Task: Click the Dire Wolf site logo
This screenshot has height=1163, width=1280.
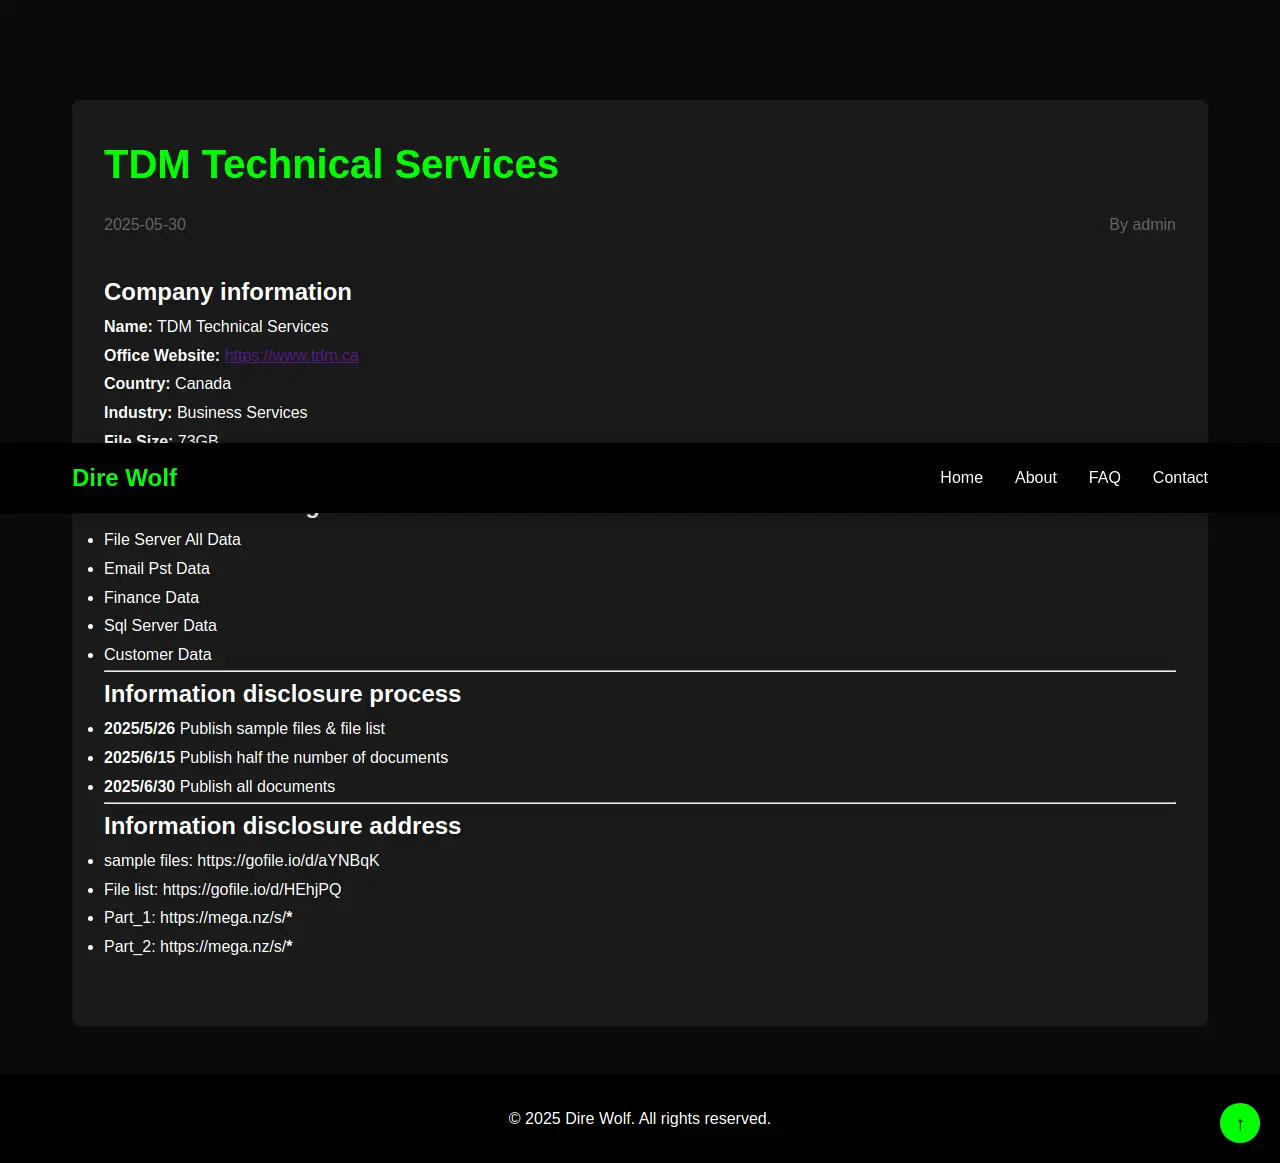Action: tap(124, 478)
